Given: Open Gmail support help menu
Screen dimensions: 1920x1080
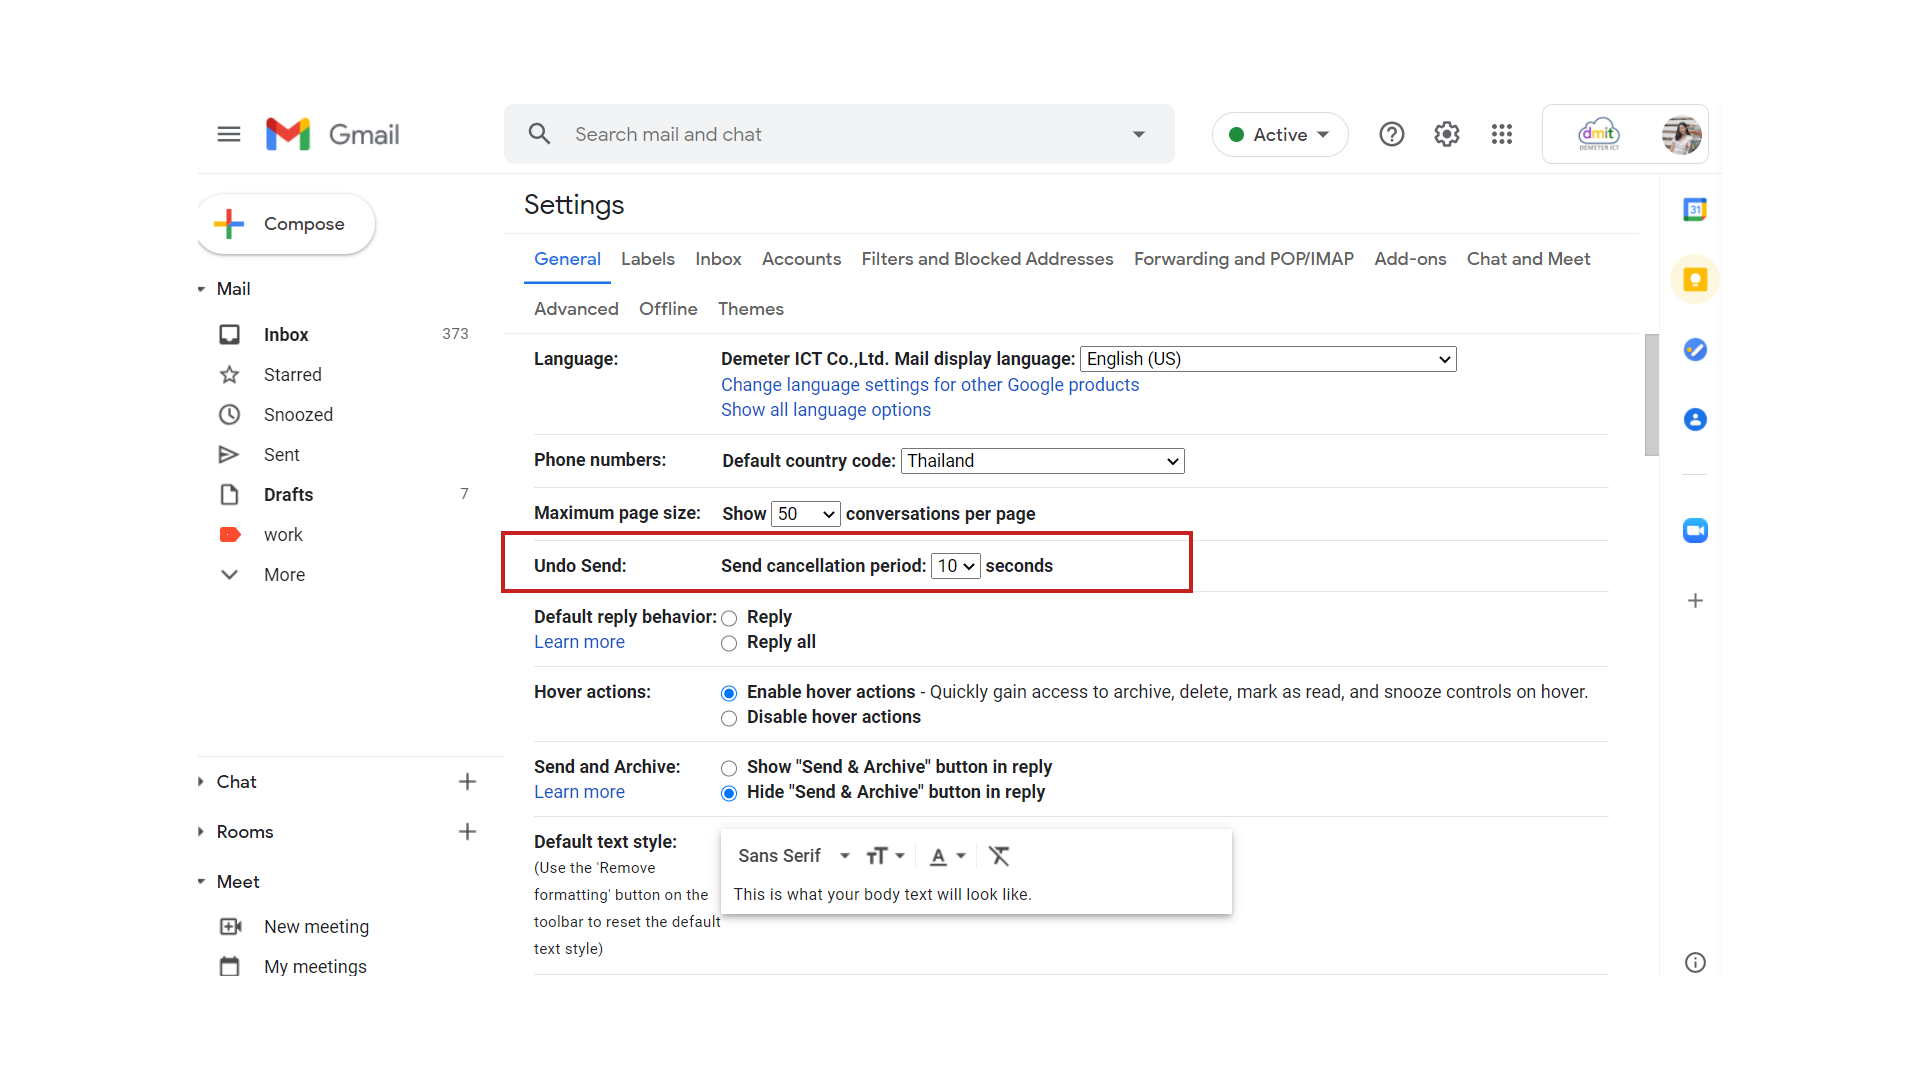Looking at the screenshot, I should coord(1391,134).
